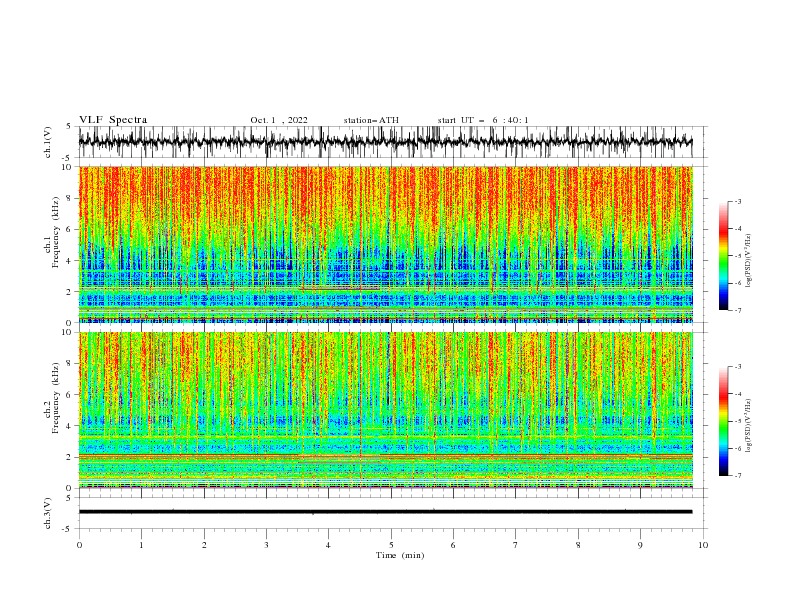Click the '-7' tick on ch.2 colorbar
Viewport: 792px width, 612px height.
(x=737, y=476)
